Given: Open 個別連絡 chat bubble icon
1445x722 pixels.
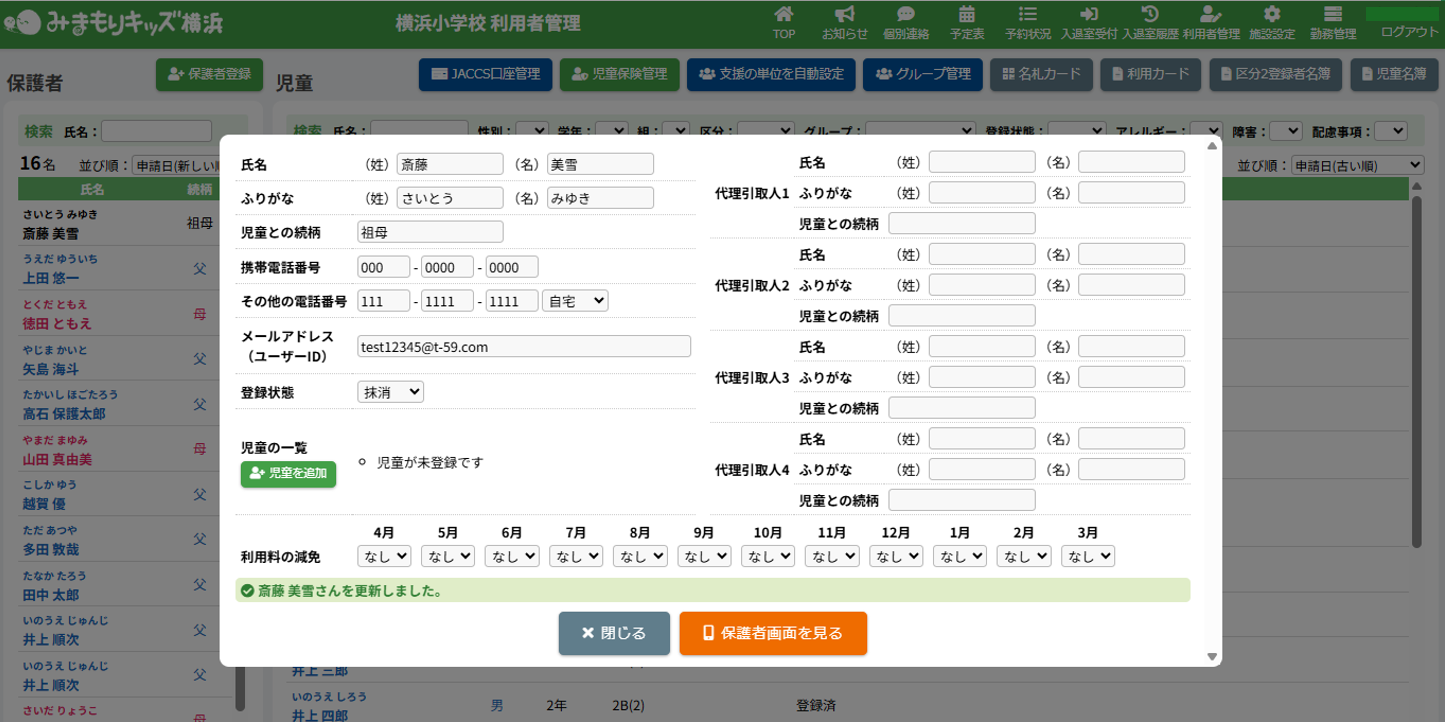Looking at the screenshot, I should click(905, 15).
